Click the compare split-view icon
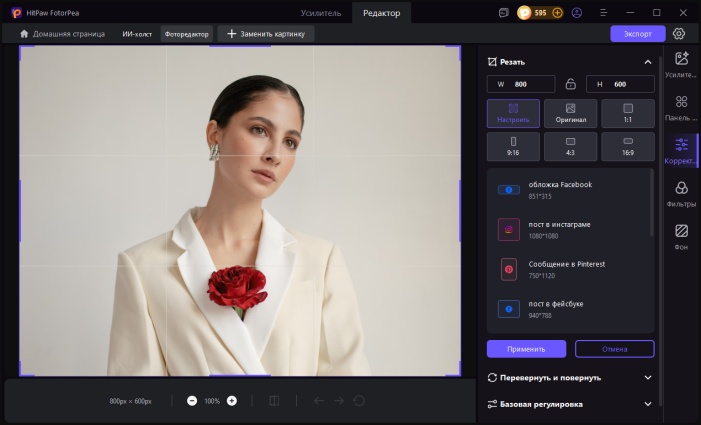Image resolution: width=701 pixels, height=425 pixels. (x=274, y=401)
